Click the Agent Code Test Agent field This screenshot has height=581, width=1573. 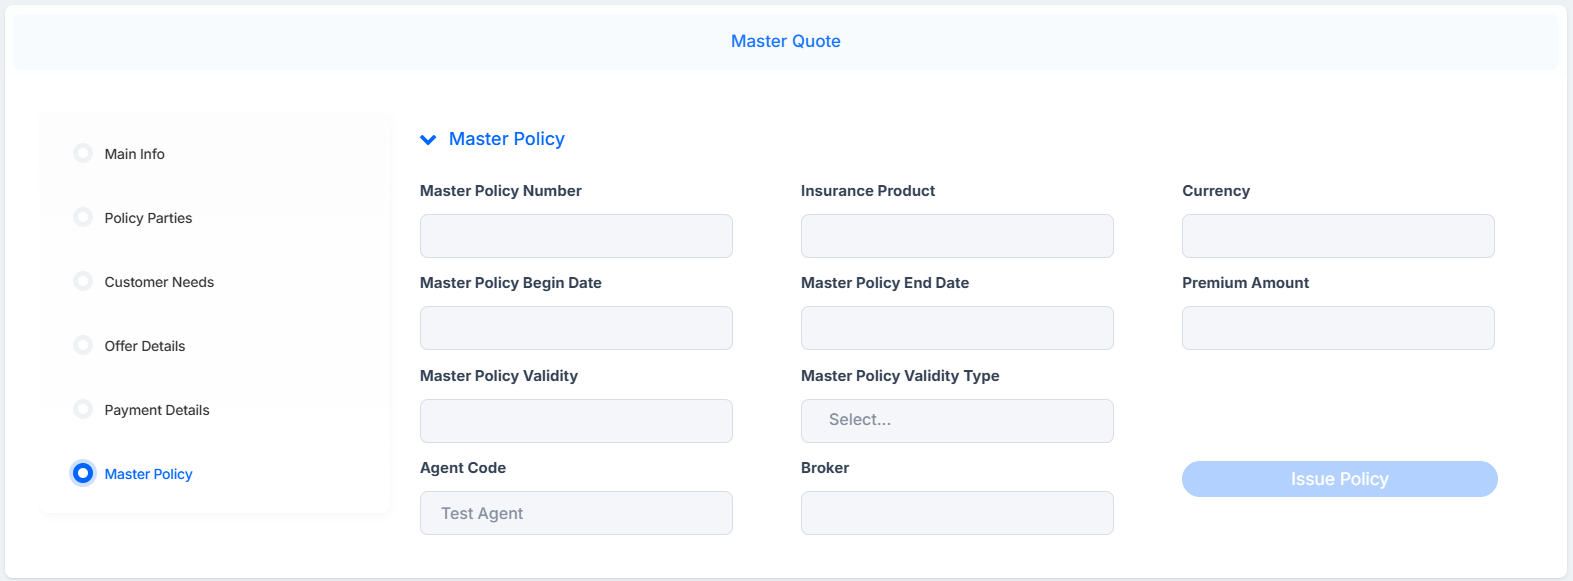[576, 513]
